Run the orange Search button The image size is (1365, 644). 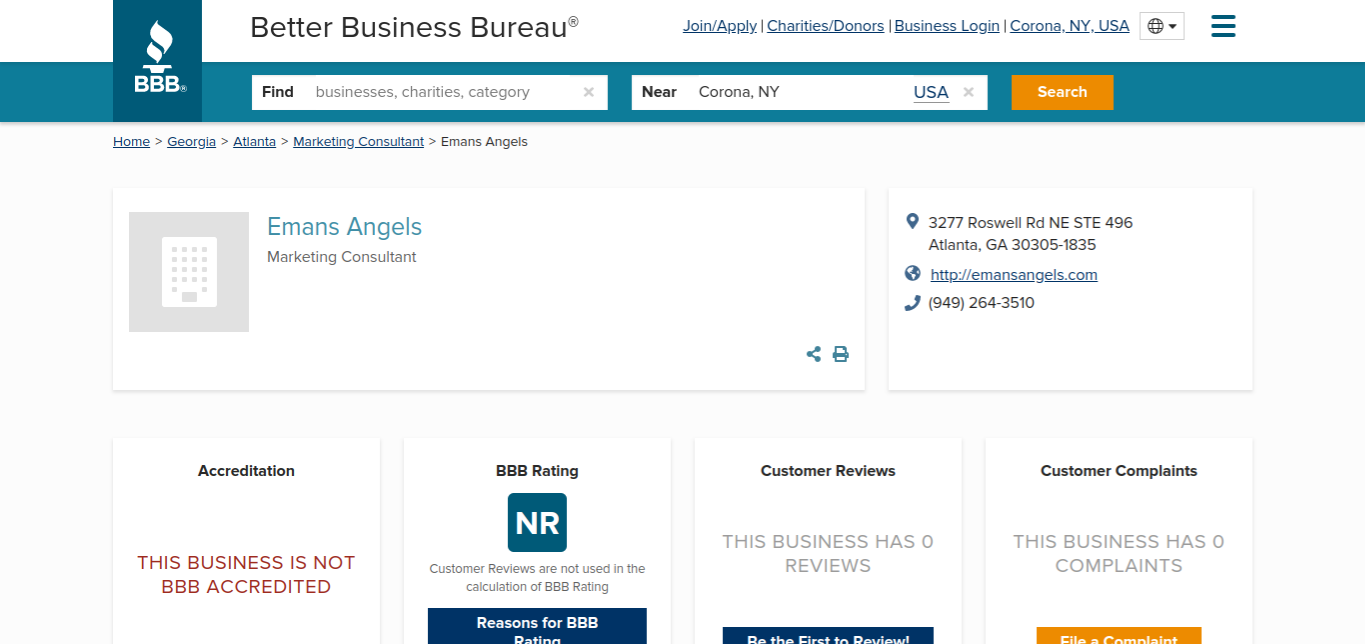click(1062, 92)
